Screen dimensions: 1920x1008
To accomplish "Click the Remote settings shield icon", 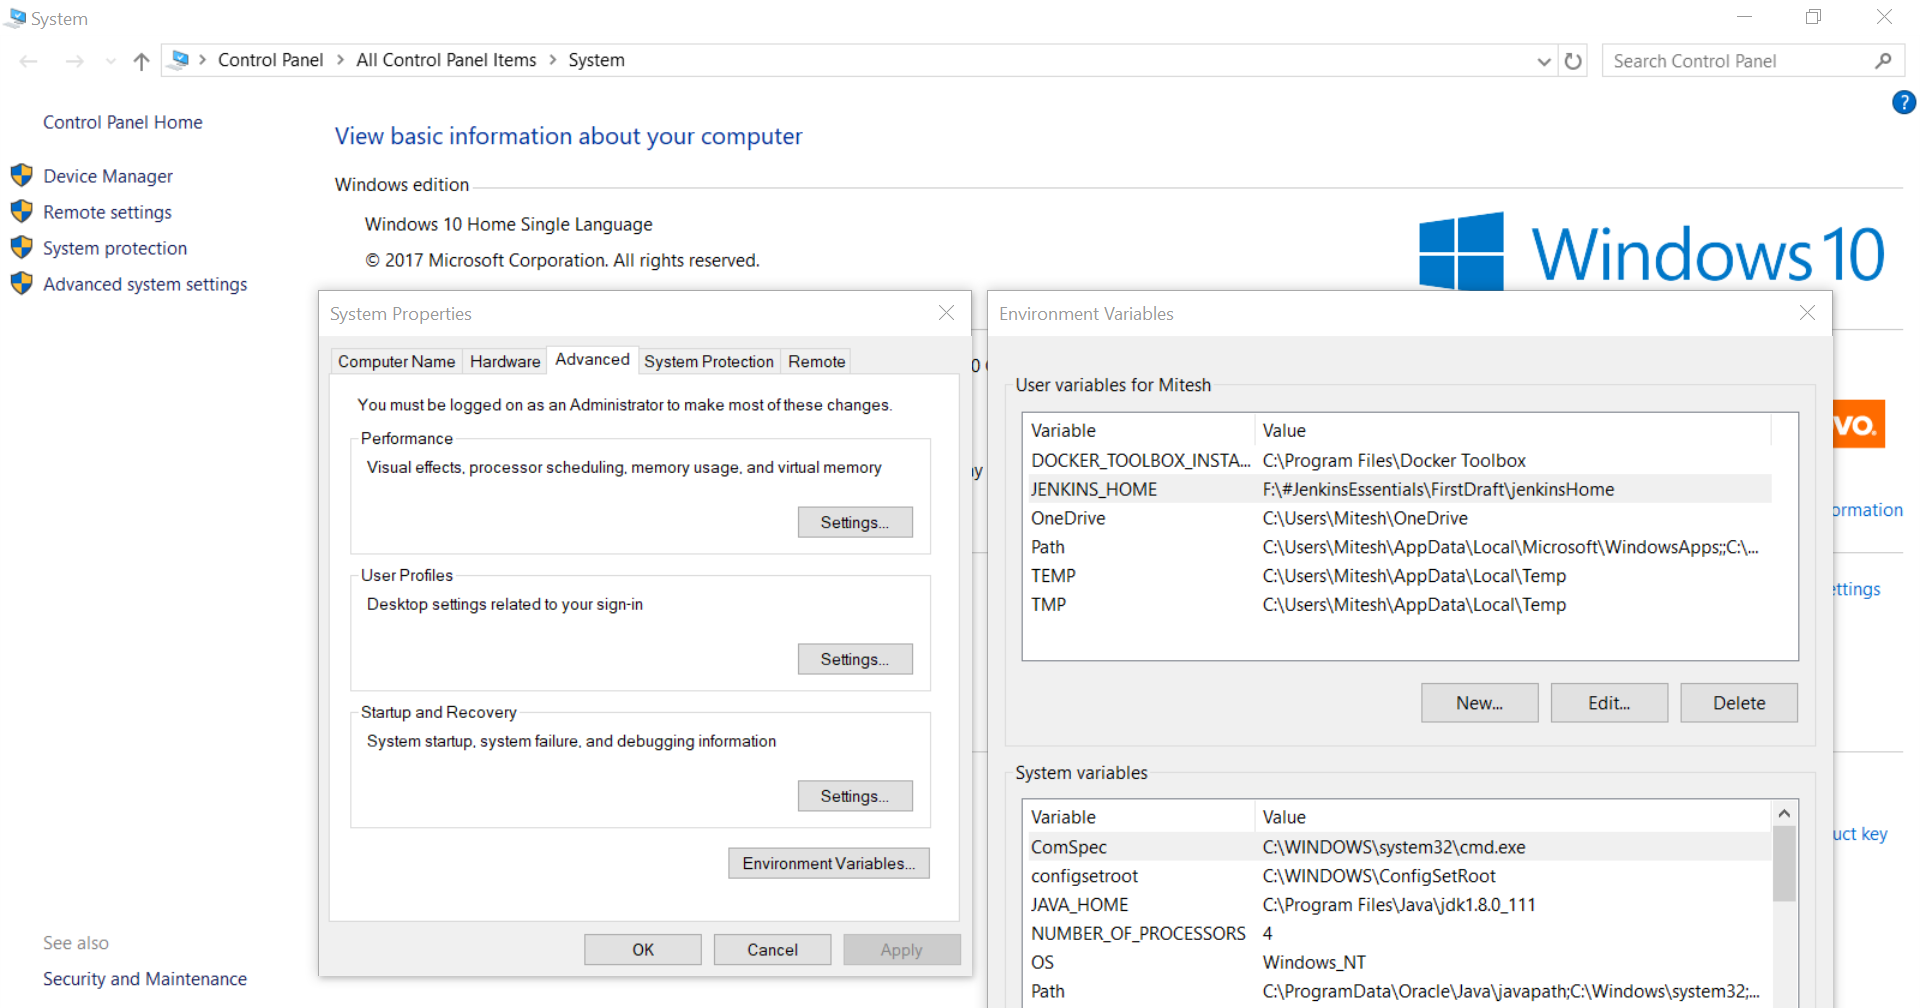I will click(x=22, y=212).
